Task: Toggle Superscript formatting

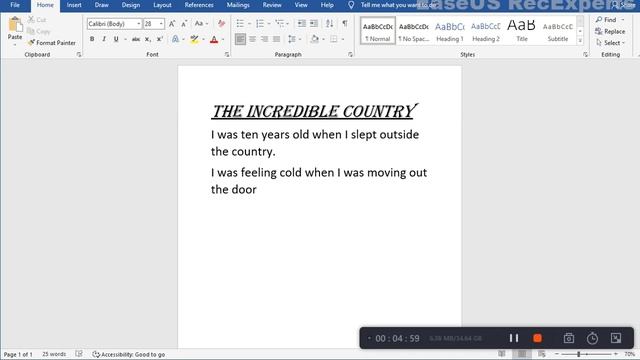Action: point(160,39)
